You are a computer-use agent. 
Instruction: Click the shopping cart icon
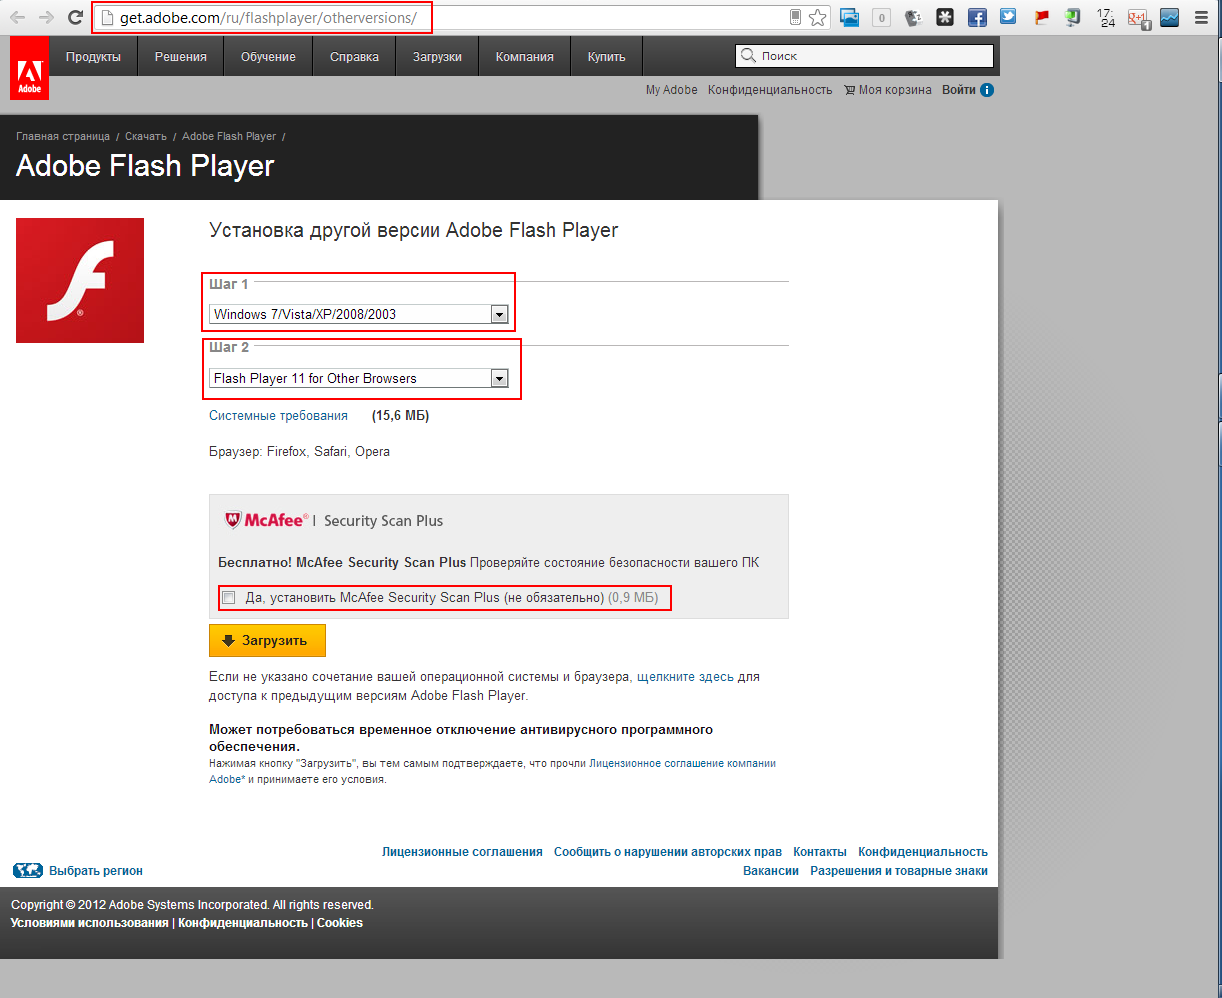tap(849, 90)
